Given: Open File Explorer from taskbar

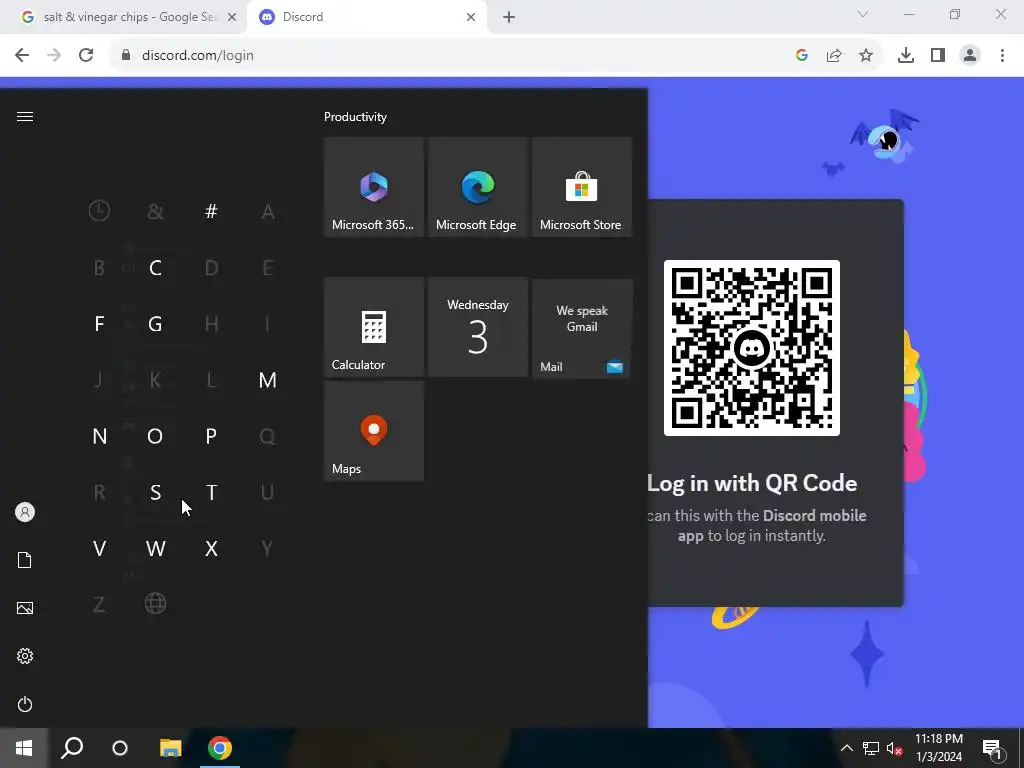Looking at the screenshot, I should [x=170, y=748].
